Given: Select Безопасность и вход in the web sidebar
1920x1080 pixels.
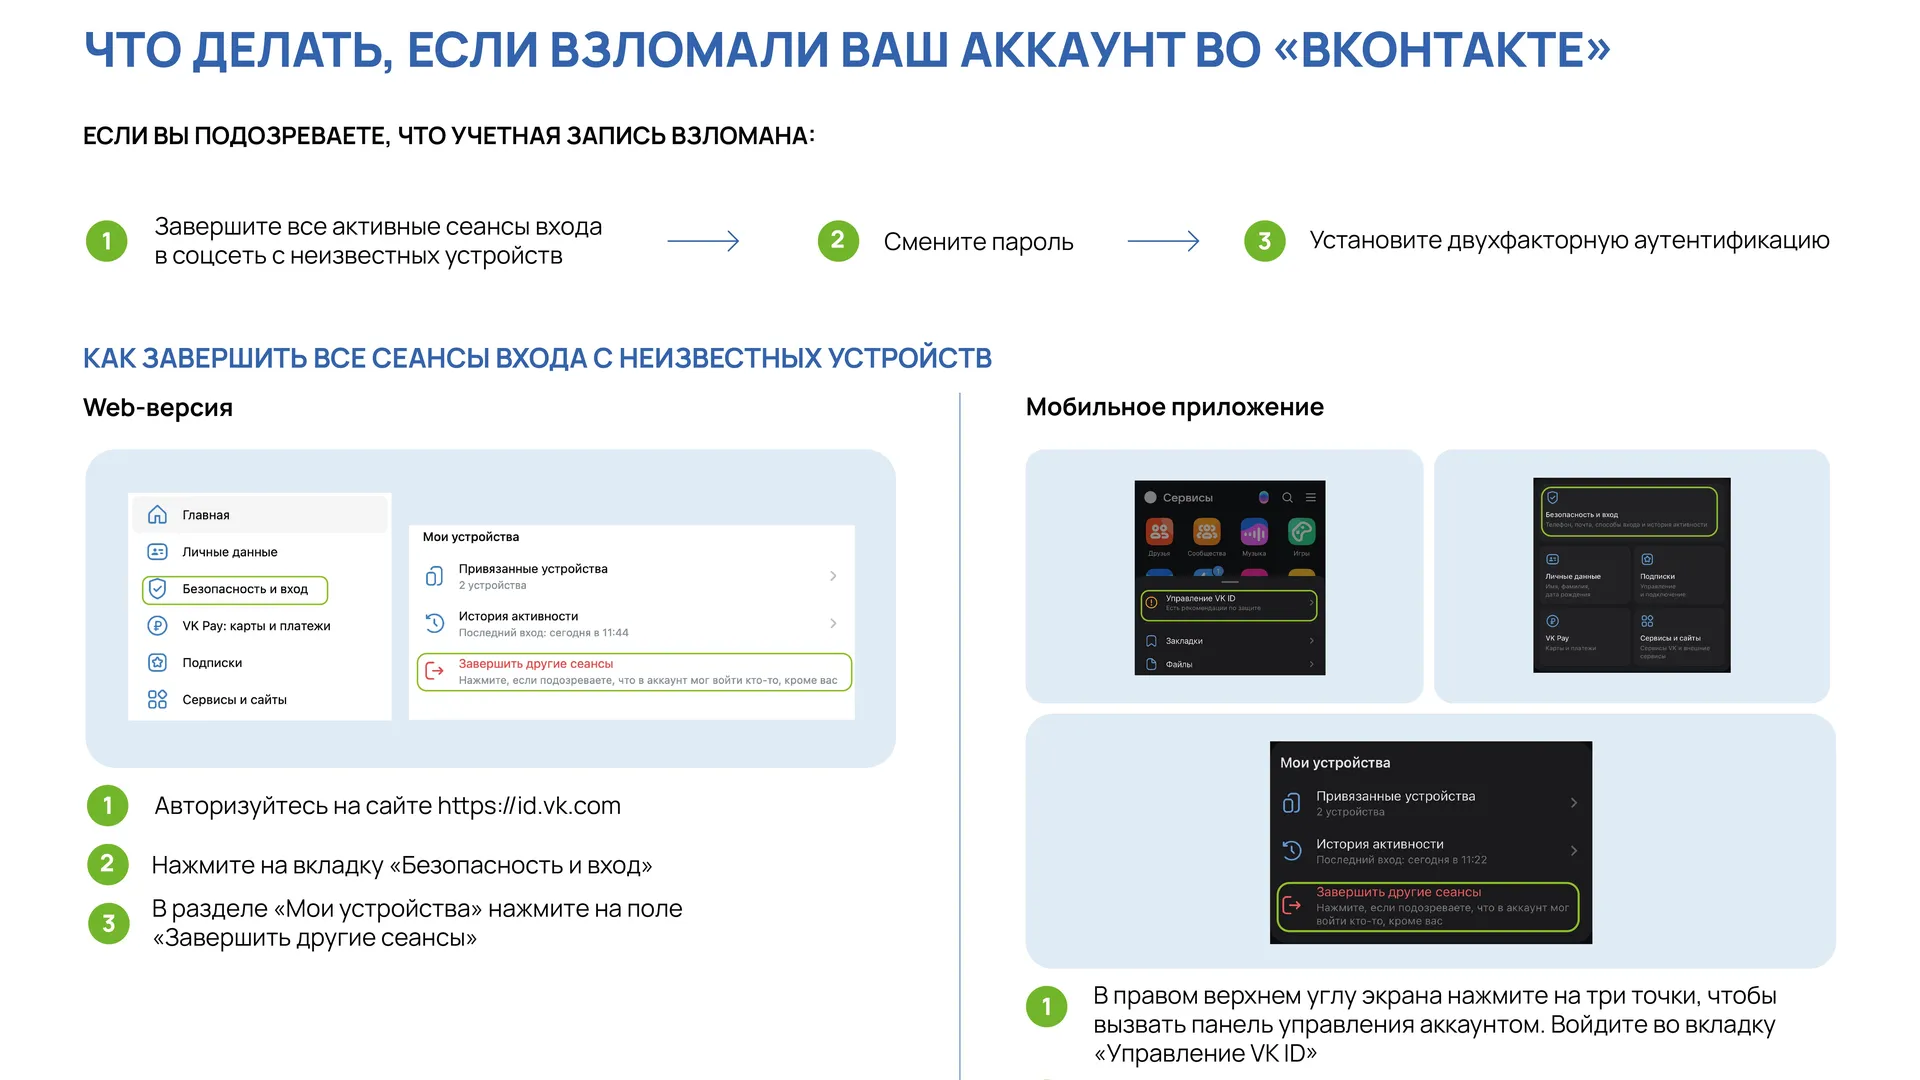Looking at the screenshot, I should coord(235,589).
